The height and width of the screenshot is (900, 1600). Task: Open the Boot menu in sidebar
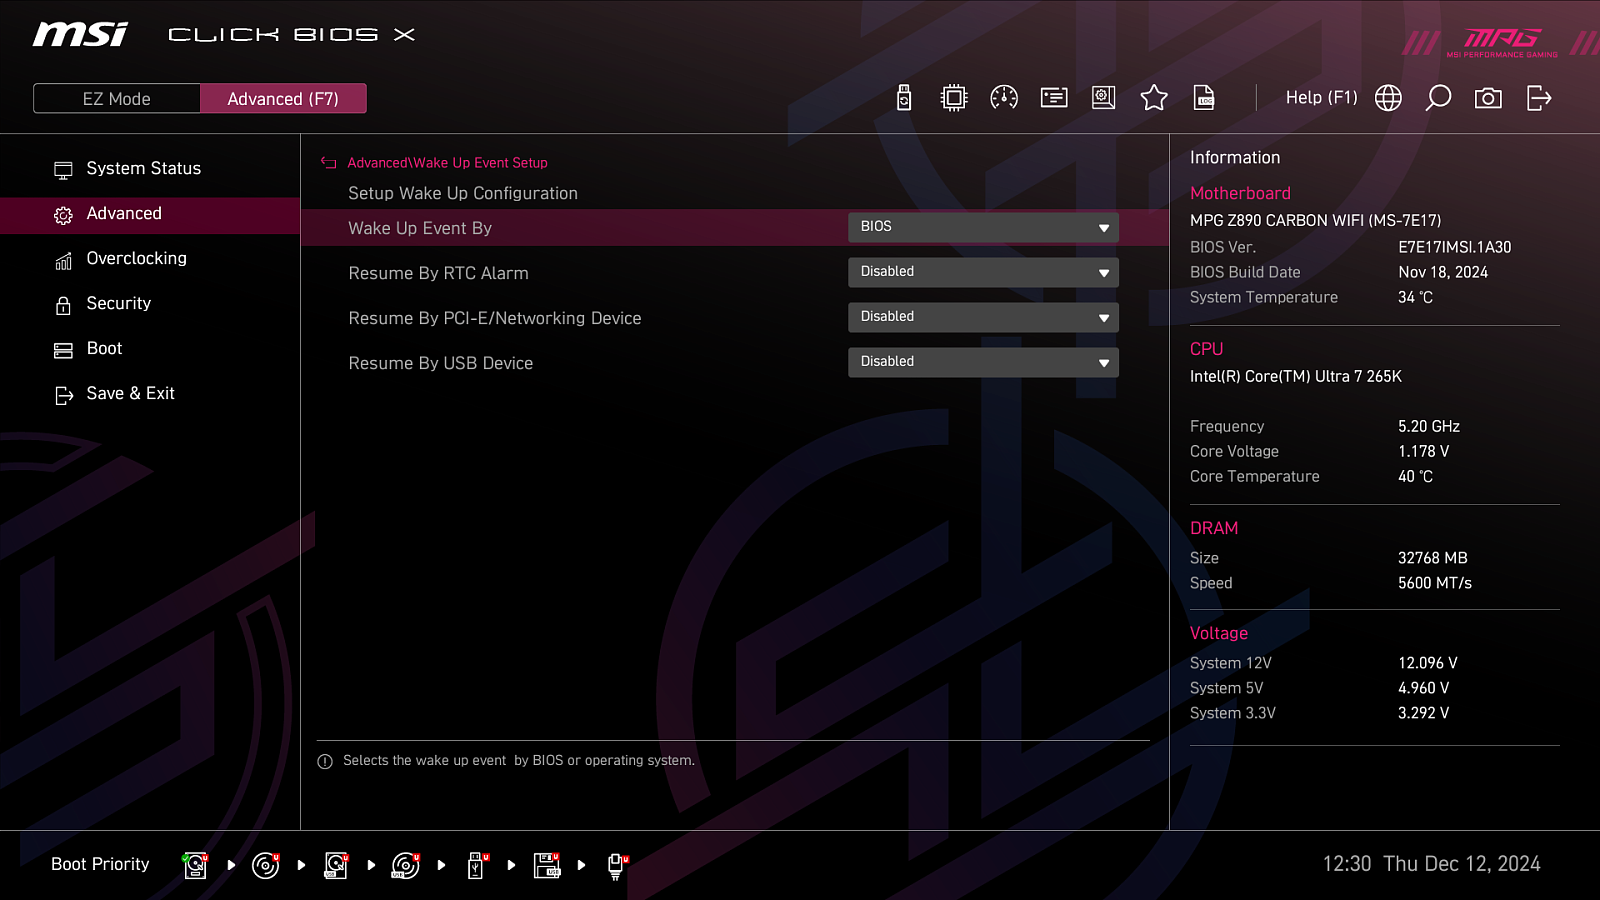point(150,349)
